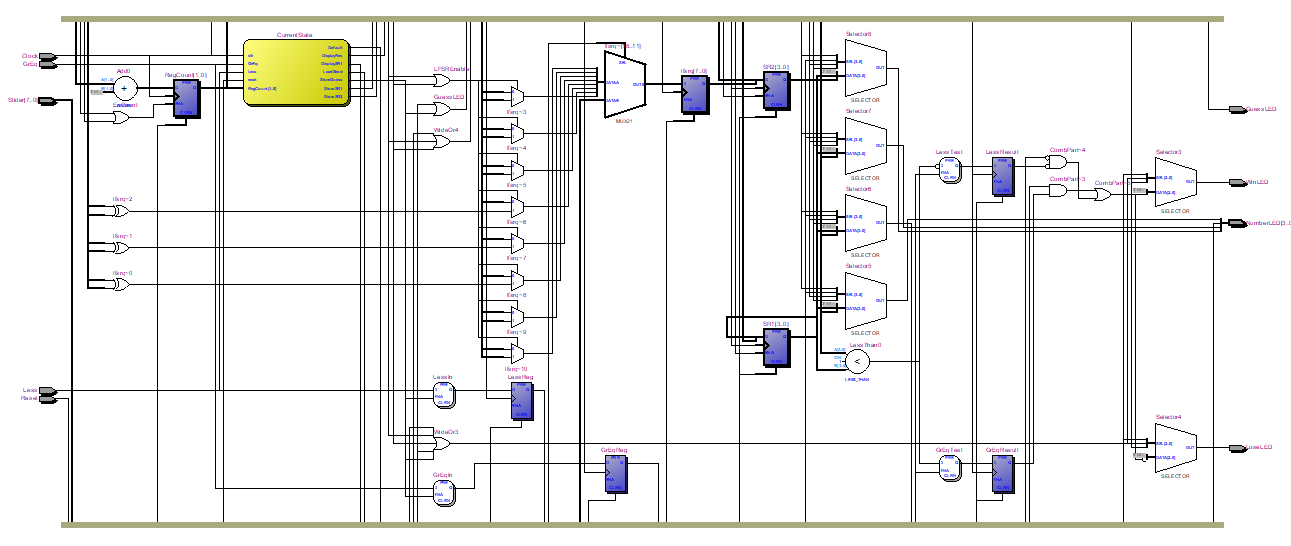Click the LessThan0 comparator symbol

click(858, 360)
